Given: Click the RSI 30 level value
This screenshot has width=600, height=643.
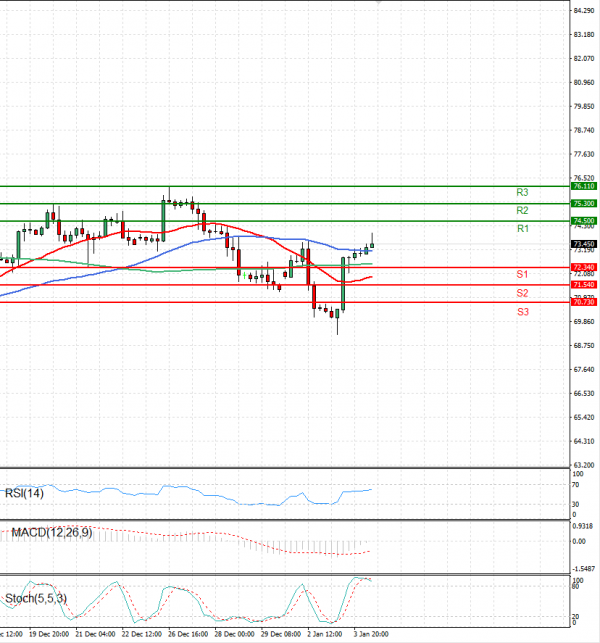Looking at the screenshot, I should (x=576, y=504).
